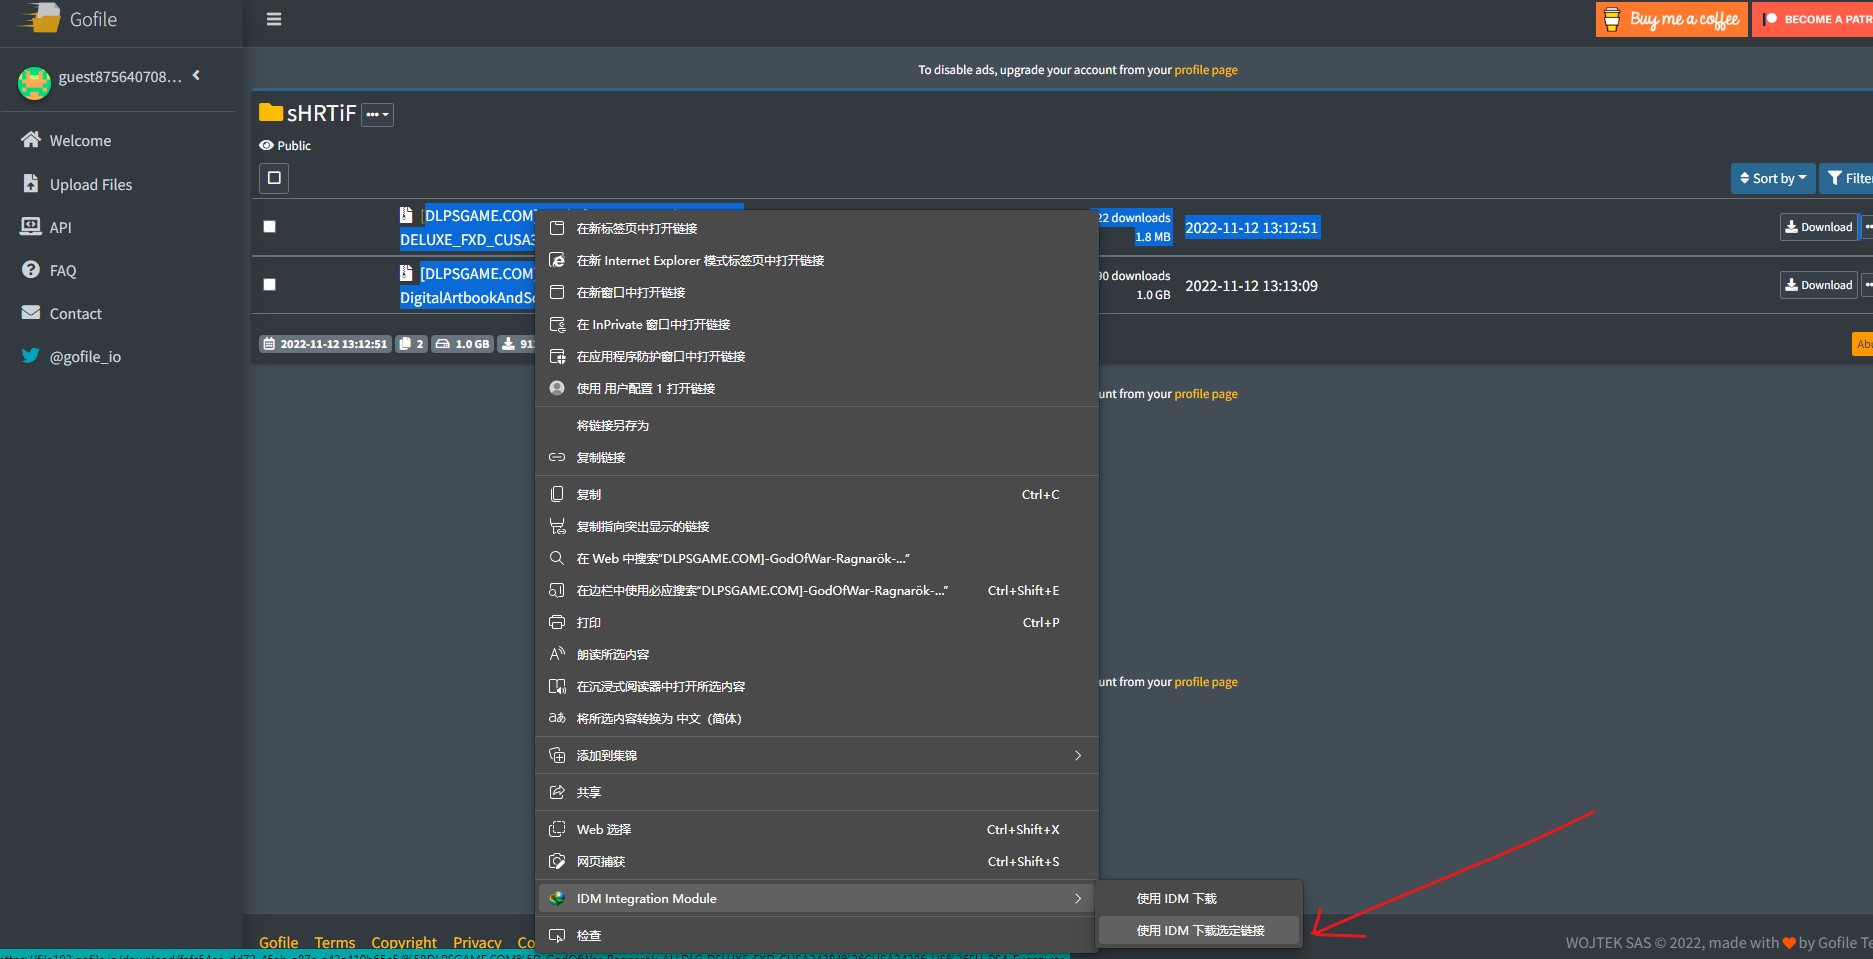The width and height of the screenshot is (1873, 959).
Task: Open the FAQ page
Action: point(63,271)
